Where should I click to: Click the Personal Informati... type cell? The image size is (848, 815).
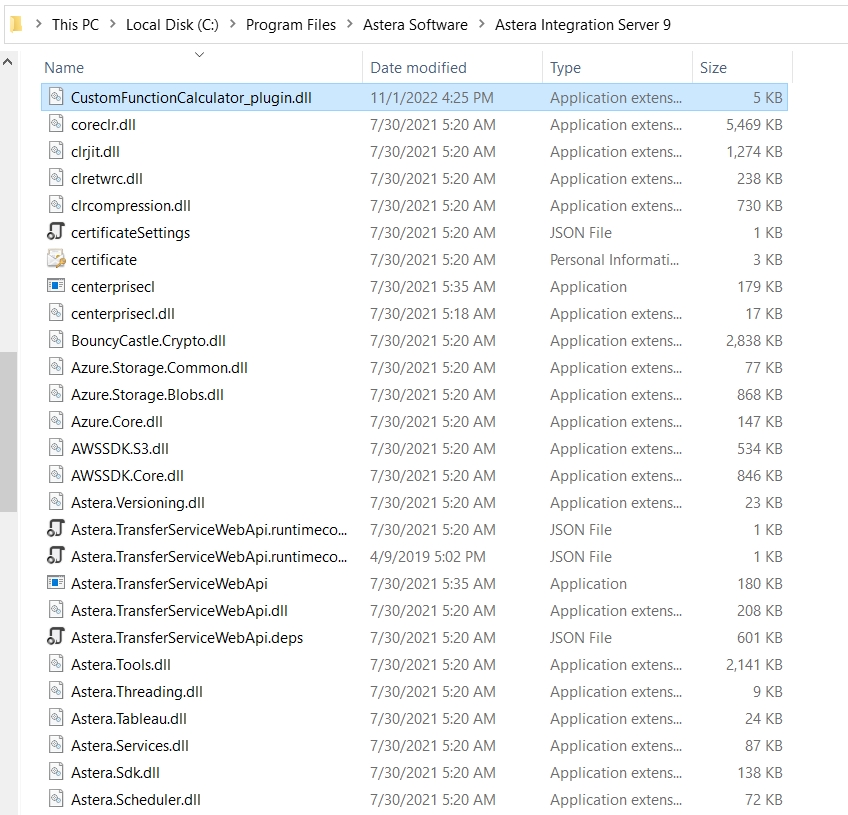[x=614, y=260]
